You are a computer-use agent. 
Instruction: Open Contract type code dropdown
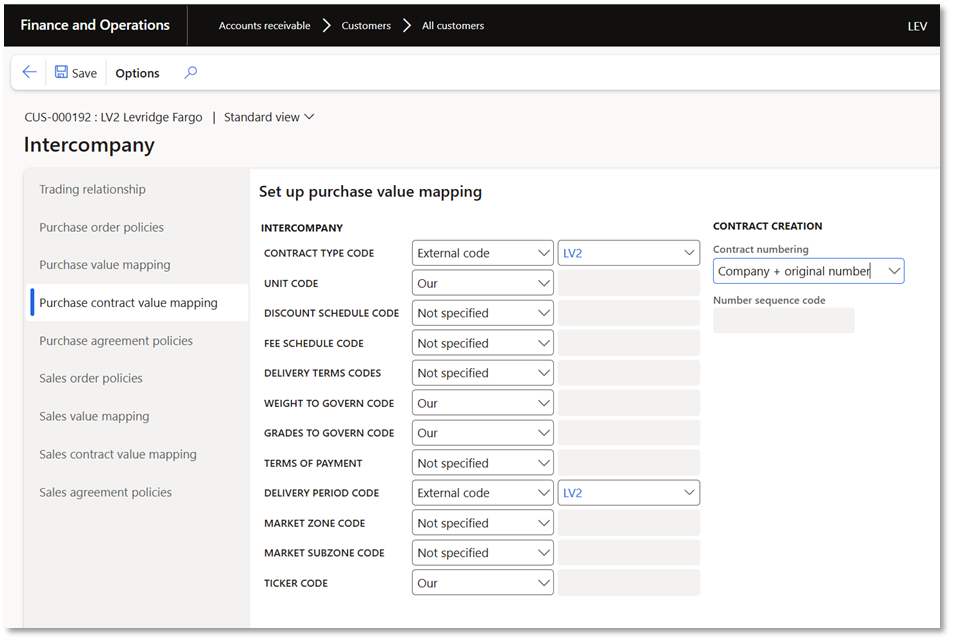(543, 253)
